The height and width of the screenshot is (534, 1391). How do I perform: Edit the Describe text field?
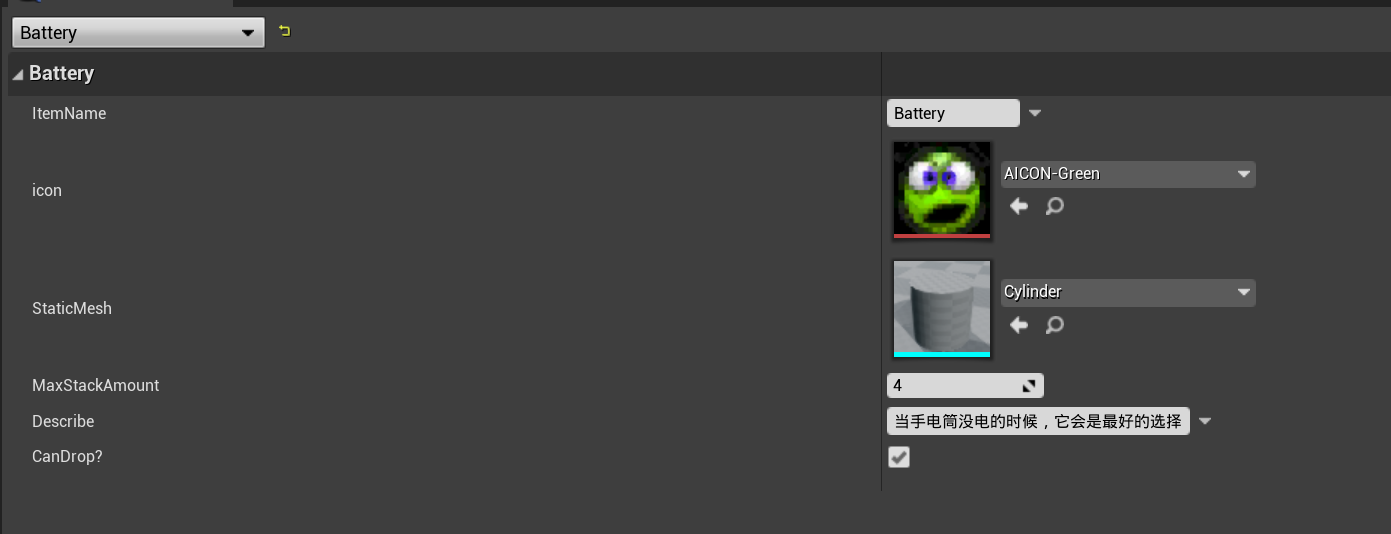[x=1038, y=421]
